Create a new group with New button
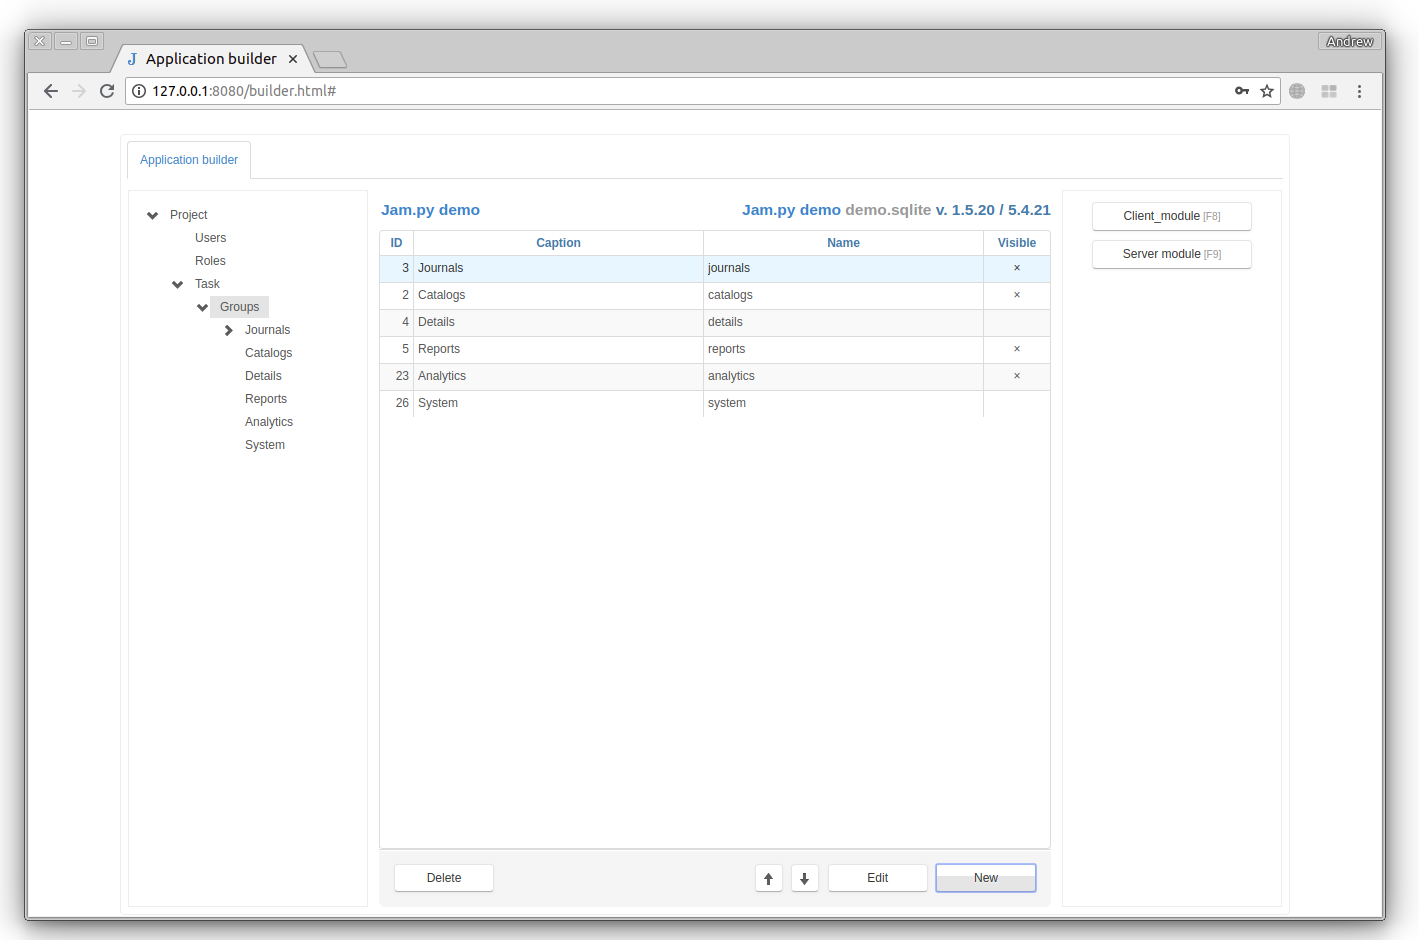 (986, 878)
